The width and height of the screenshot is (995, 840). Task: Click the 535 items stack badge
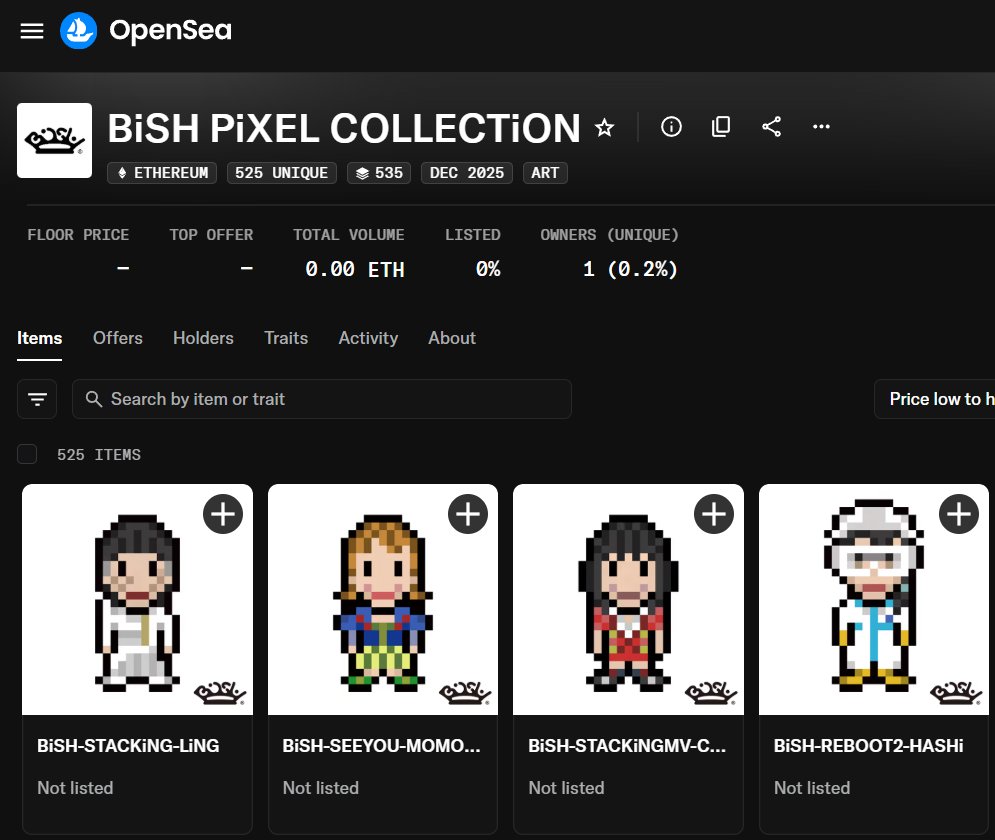click(x=379, y=173)
